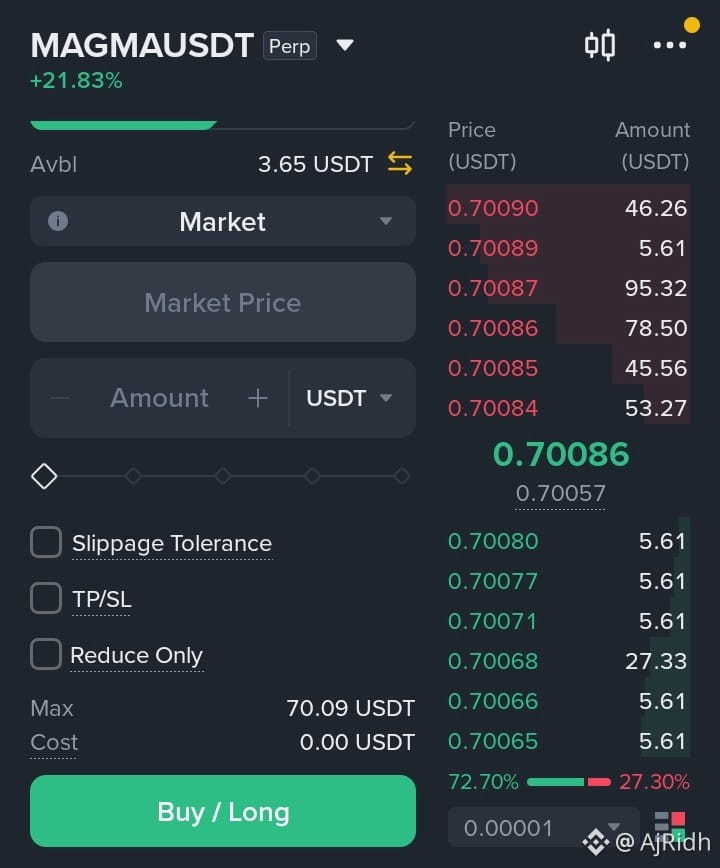
Task: Select the 0.70090 ask price row
Action: 568,208
